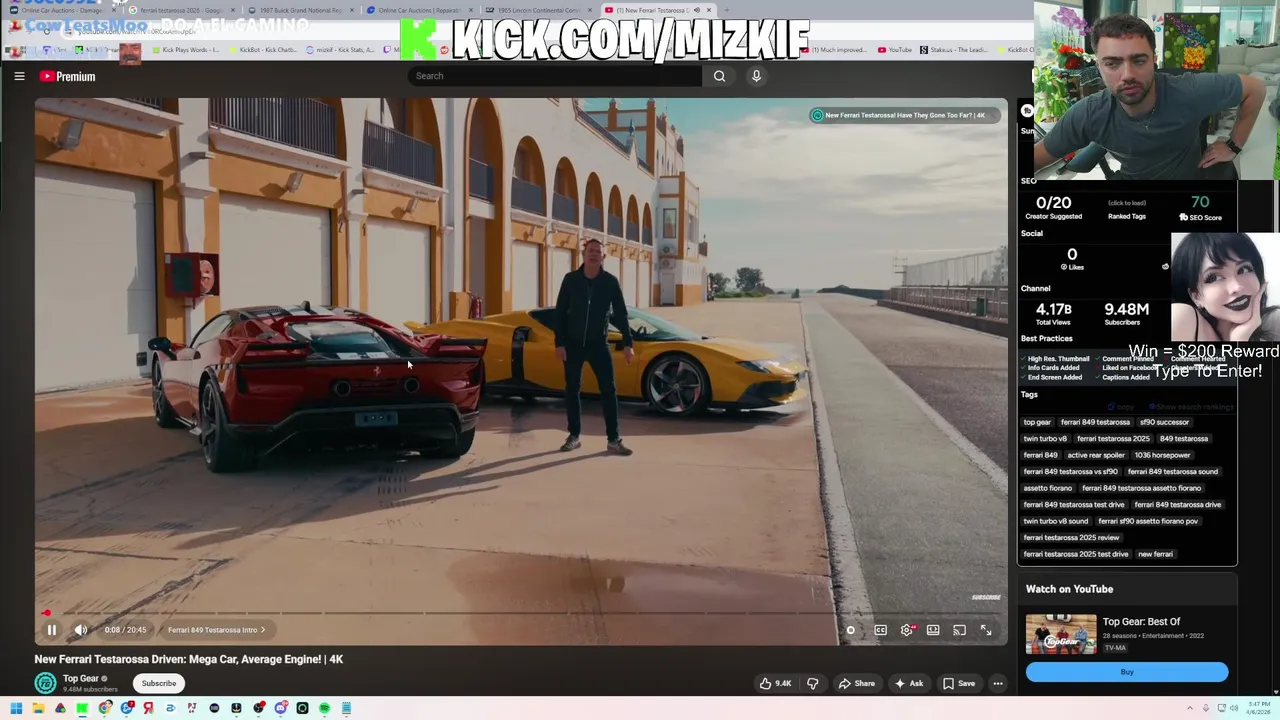
Task: Switch to the 1965 Lincoln Continental browser tab
Action: pos(541,10)
